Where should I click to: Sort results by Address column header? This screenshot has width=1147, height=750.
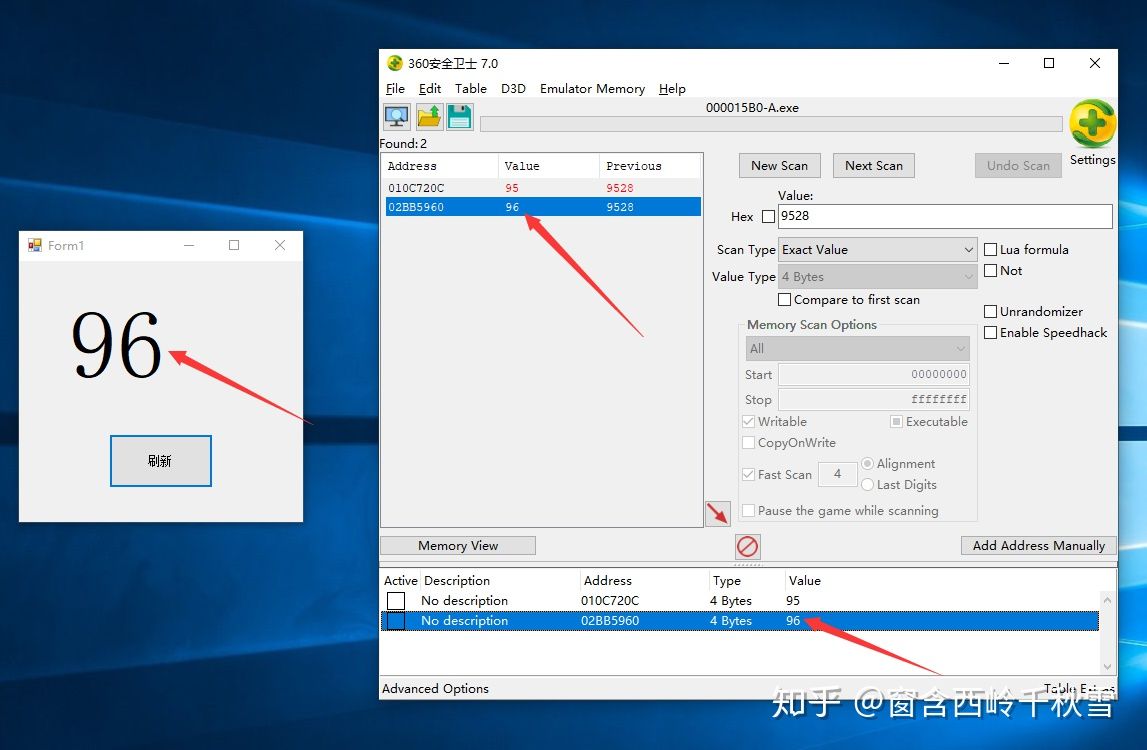click(x=440, y=166)
